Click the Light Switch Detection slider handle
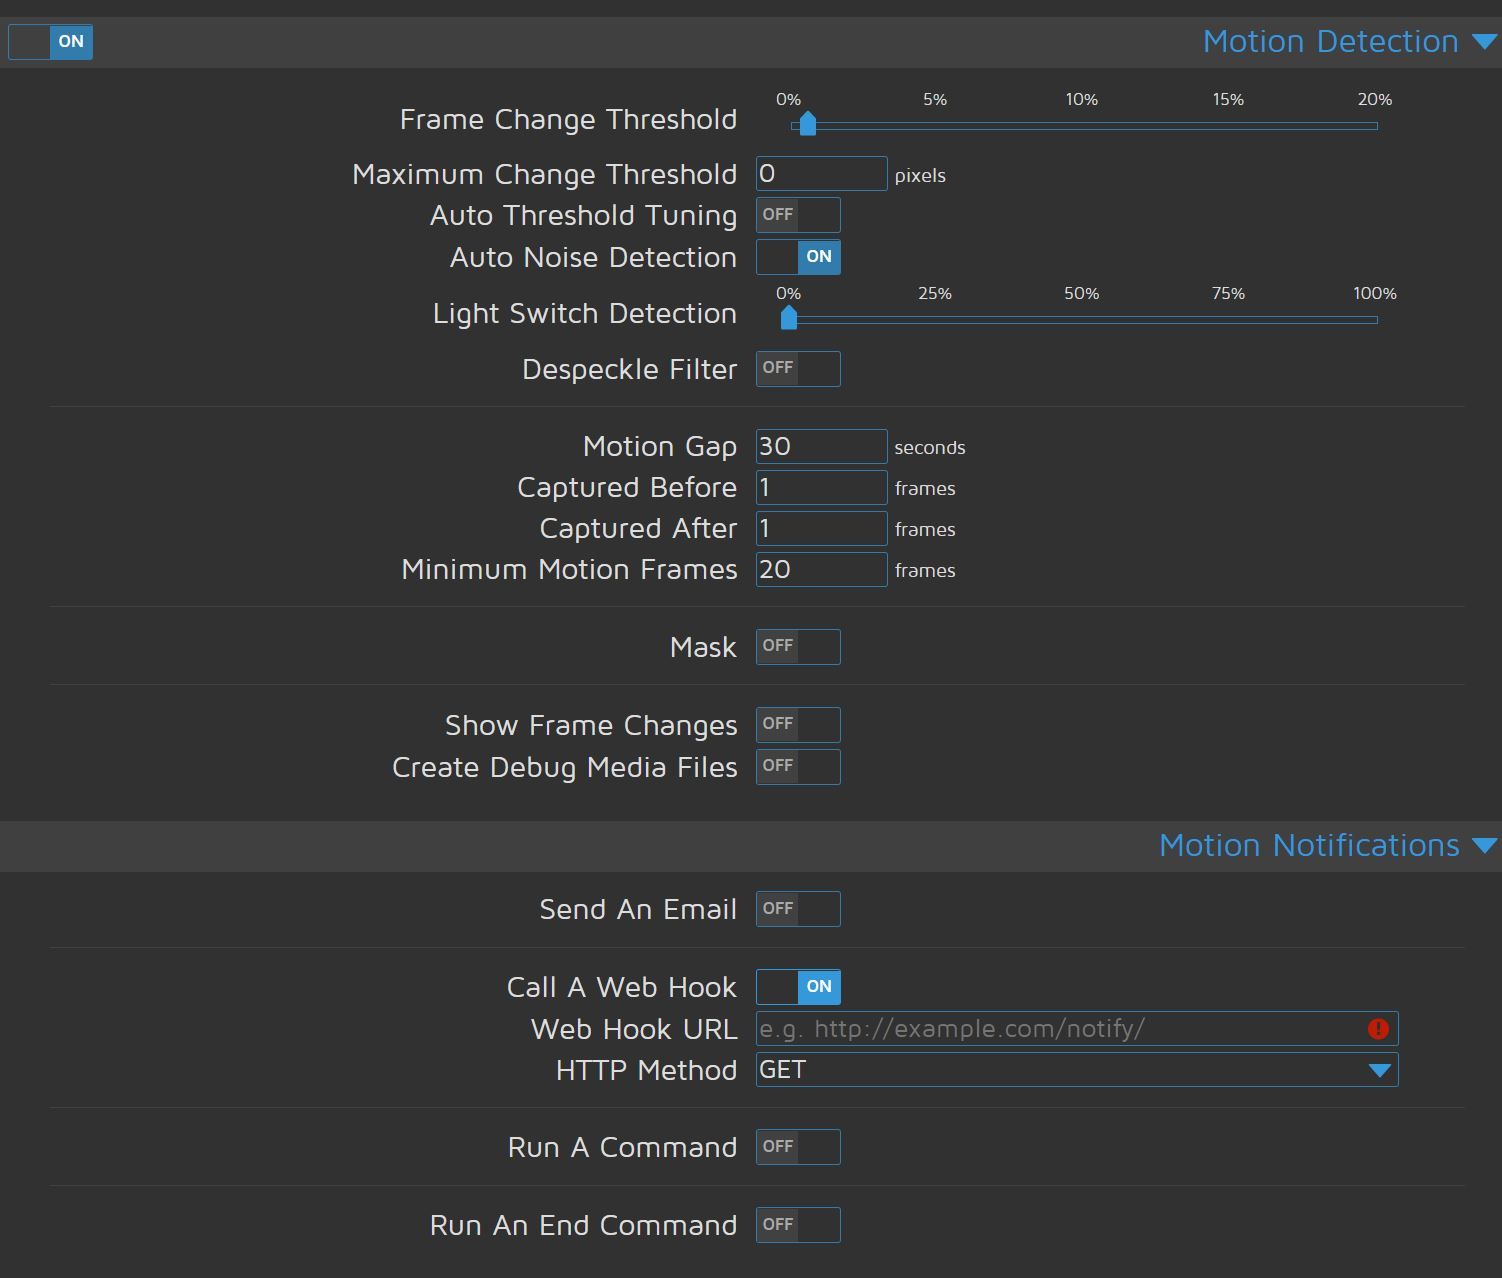The image size is (1502, 1278). click(789, 318)
